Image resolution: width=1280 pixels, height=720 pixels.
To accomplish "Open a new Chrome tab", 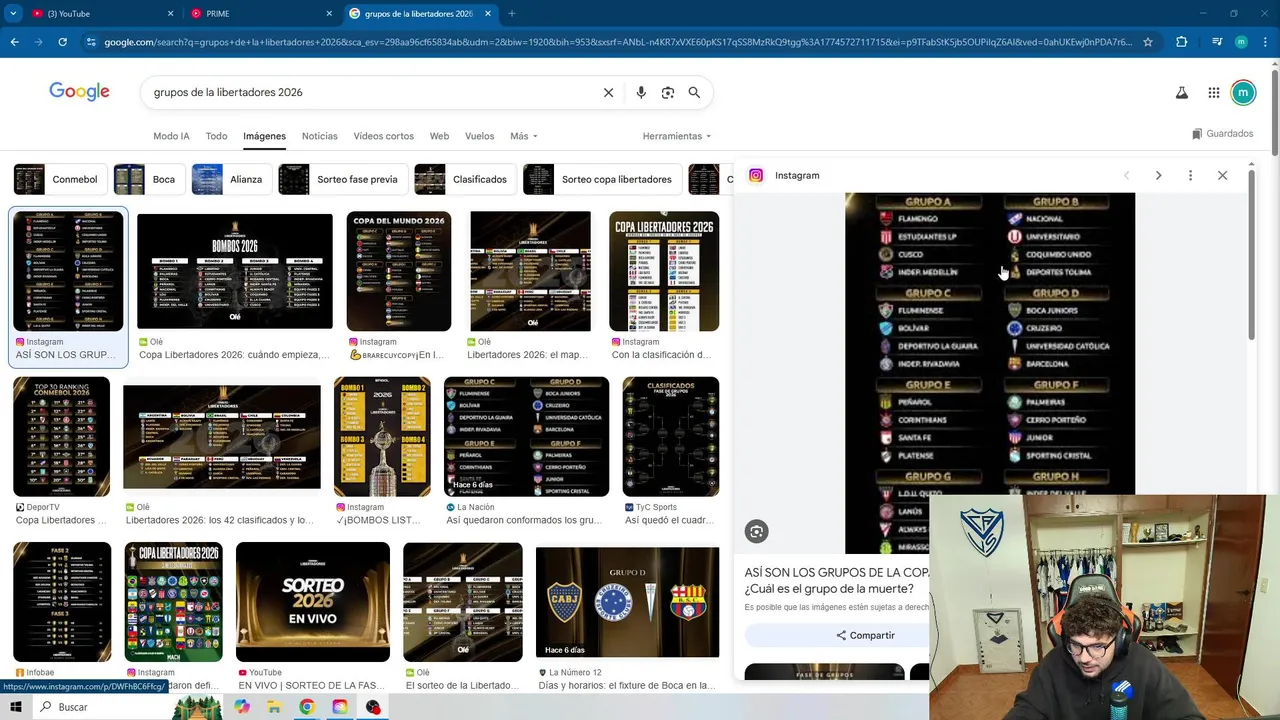I will 511,13.
